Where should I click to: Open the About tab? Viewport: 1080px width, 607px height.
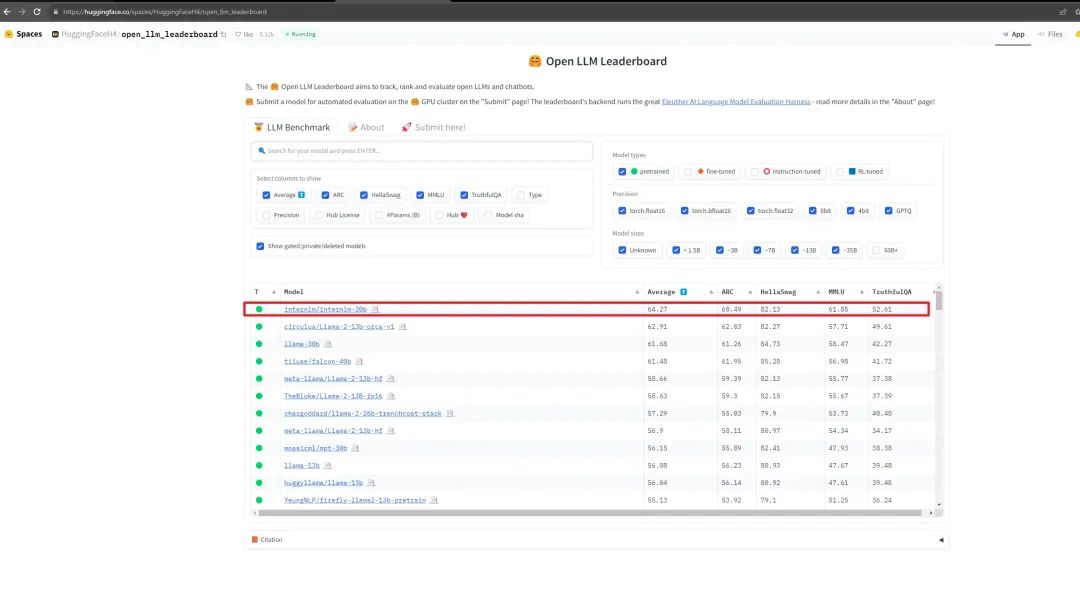(366, 127)
